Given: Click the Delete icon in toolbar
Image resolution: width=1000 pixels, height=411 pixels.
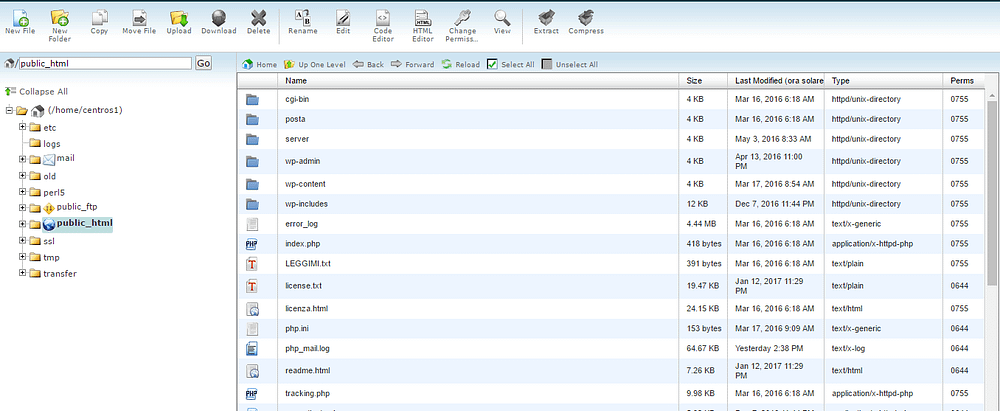Looking at the screenshot, I should [x=258, y=17].
